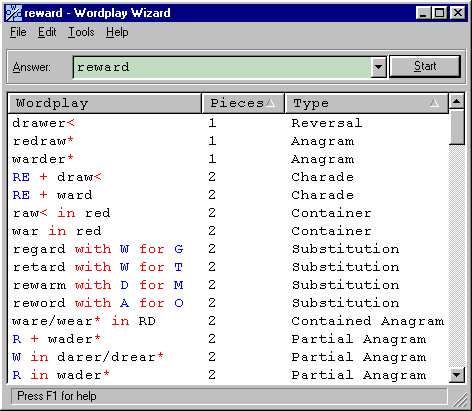472x411 pixels.
Task: Select the RE + ward Charade row
Action: tap(228, 195)
